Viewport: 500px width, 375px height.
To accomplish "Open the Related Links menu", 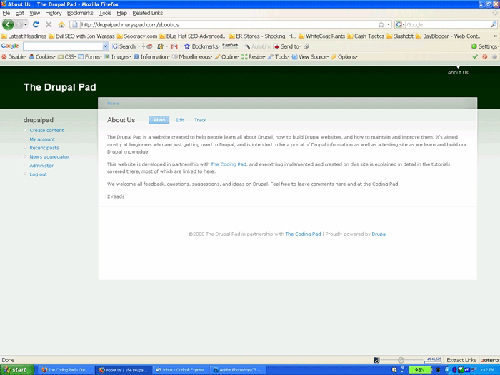I will tap(148, 13).
